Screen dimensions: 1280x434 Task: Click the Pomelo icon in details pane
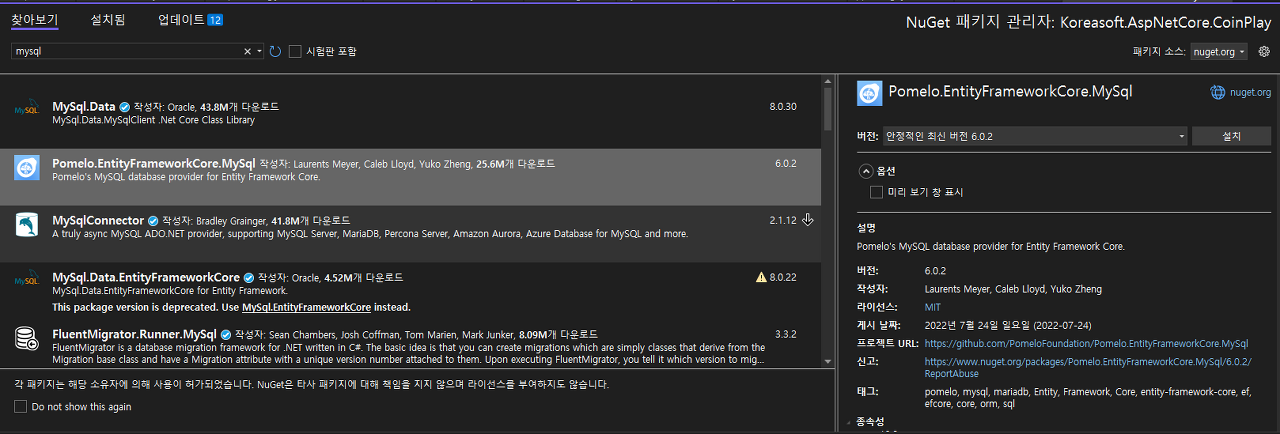pyautogui.click(x=870, y=92)
